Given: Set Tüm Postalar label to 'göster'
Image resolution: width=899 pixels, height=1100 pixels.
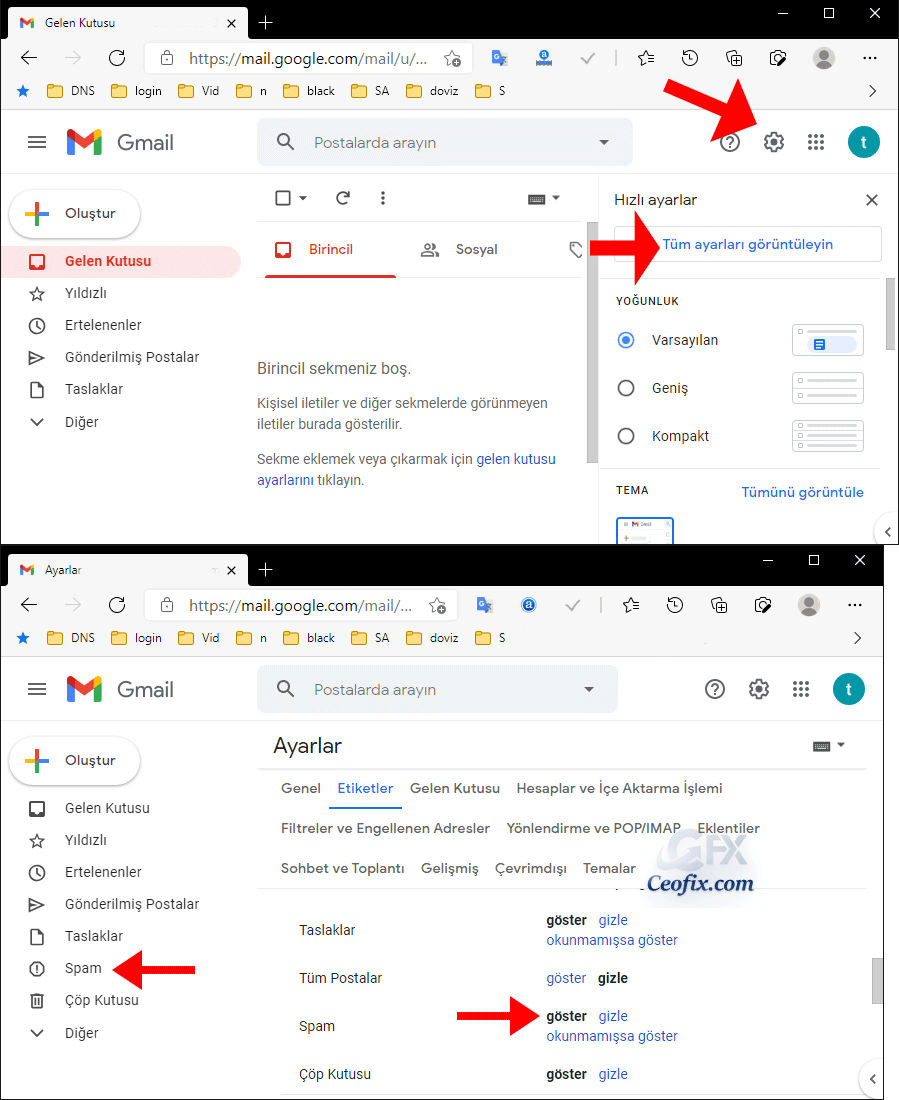Looking at the screenshot, I should coord(566,978).
